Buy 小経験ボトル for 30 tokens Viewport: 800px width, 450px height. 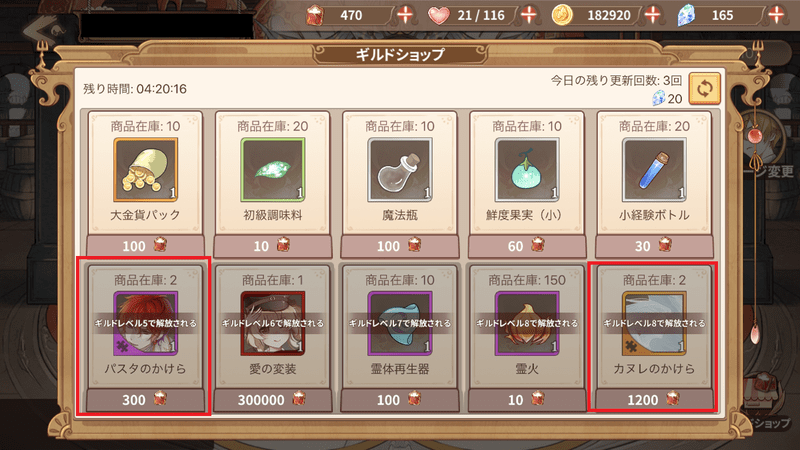click(x=654, y=246)
